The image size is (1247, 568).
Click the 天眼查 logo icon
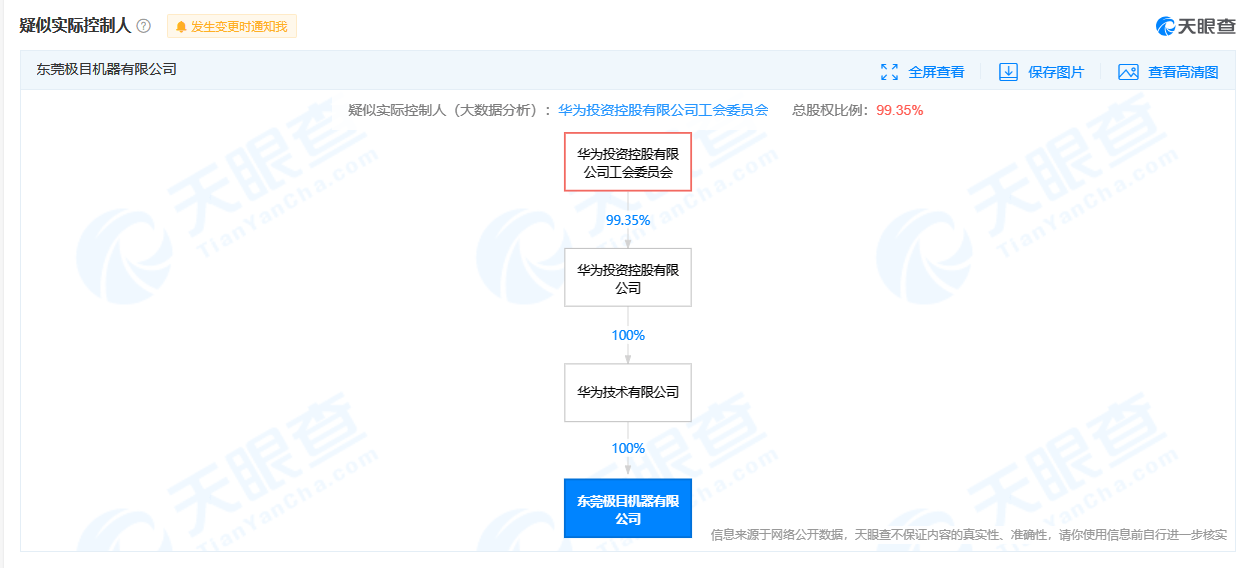click(1166, 26)
